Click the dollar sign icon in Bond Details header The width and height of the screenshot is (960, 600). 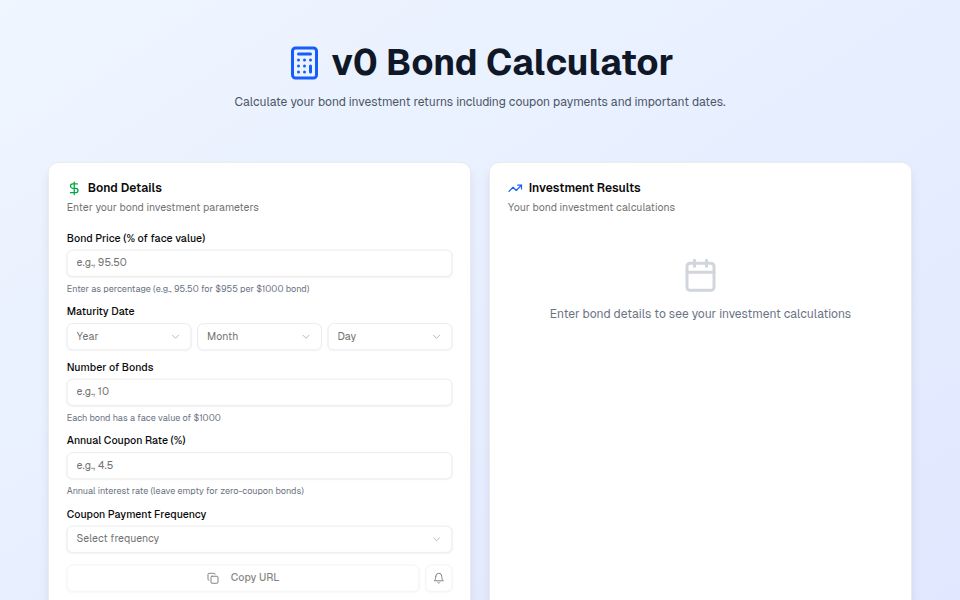tap(73, 187)
